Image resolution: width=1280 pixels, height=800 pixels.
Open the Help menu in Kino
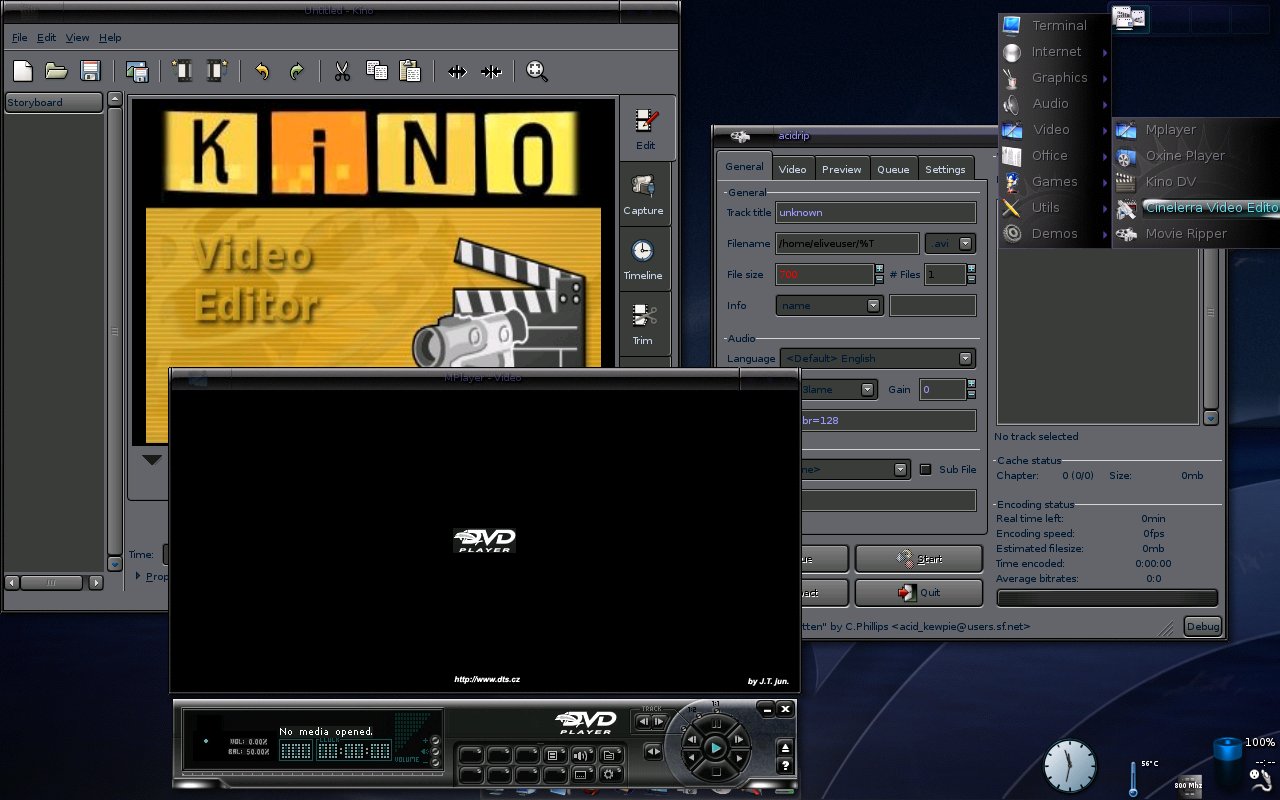click(x=110, y=38)
